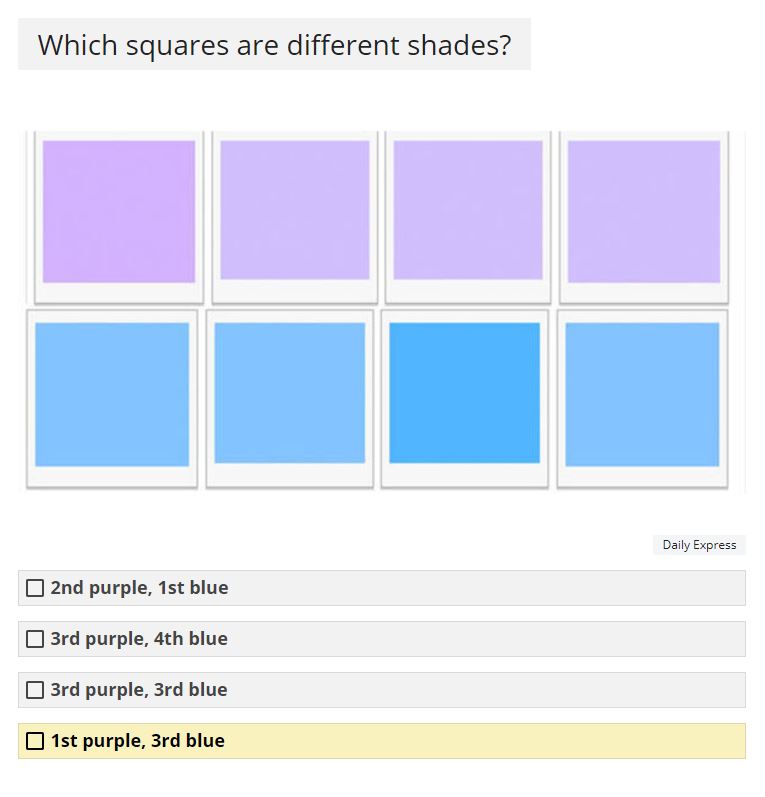Click the first blue square

click(x=112, y=394)
